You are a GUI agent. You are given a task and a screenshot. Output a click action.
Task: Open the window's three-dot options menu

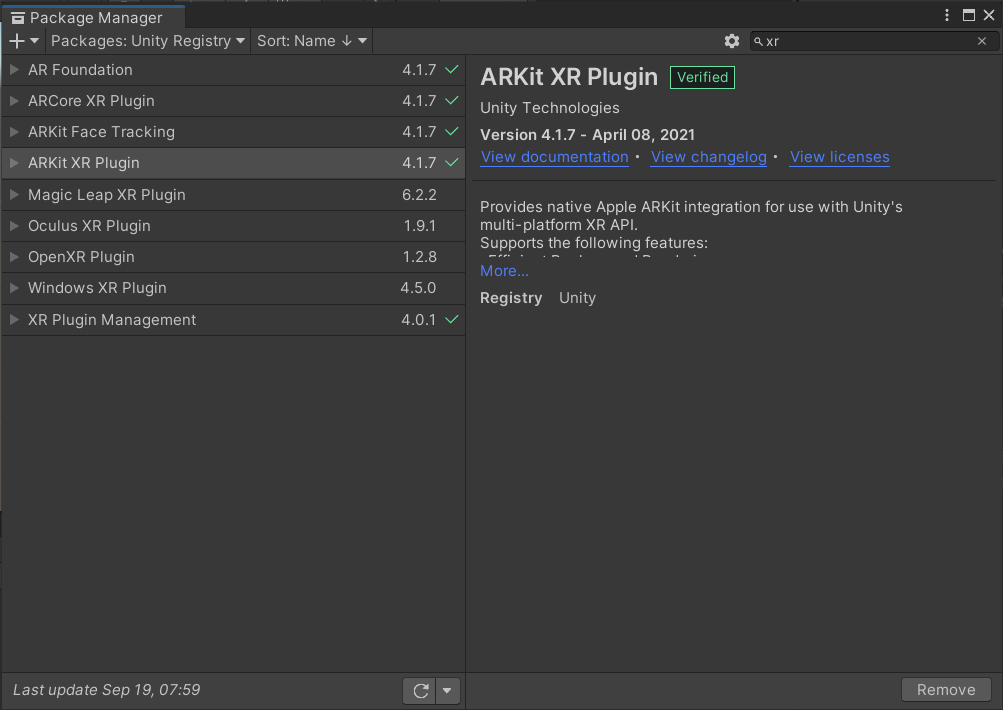[x=947, y=15]
